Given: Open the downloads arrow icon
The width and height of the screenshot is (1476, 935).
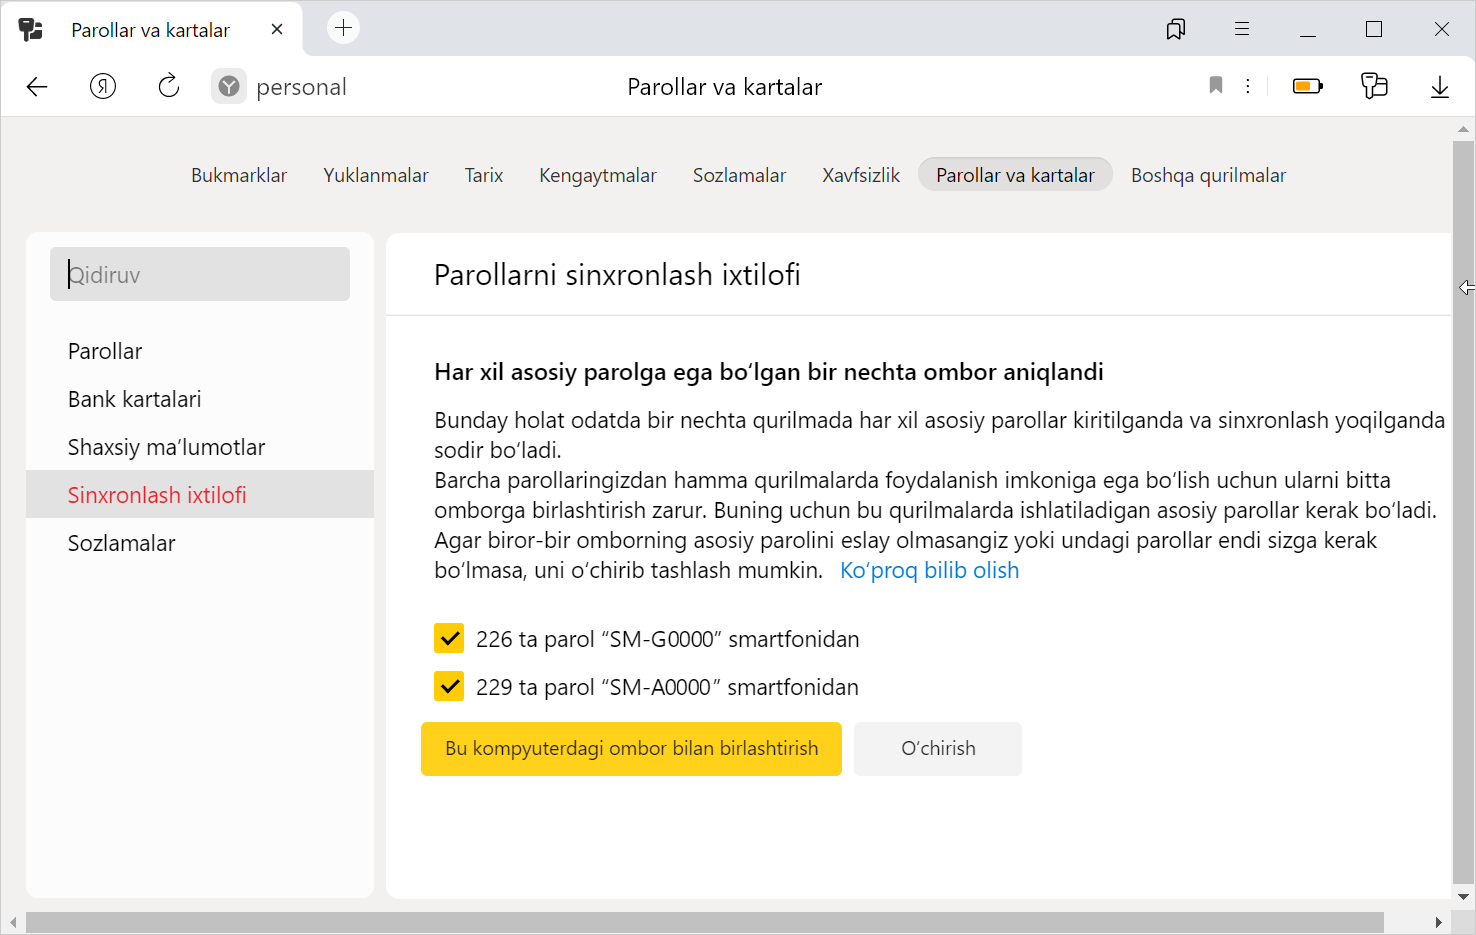Looking at the screenshot, I should point(1439,87).
